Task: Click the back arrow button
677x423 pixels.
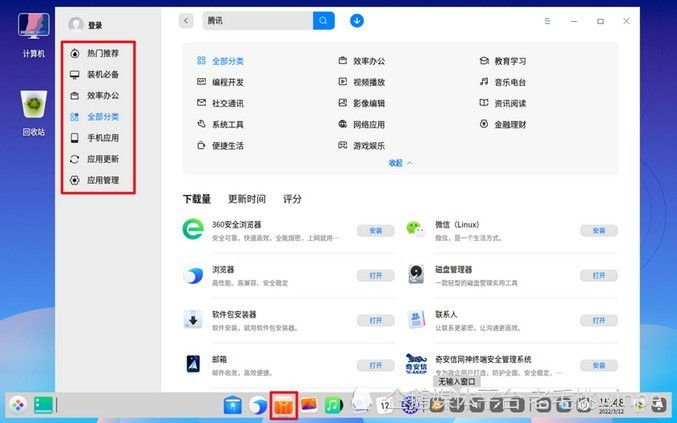Action: coord(186,21)
